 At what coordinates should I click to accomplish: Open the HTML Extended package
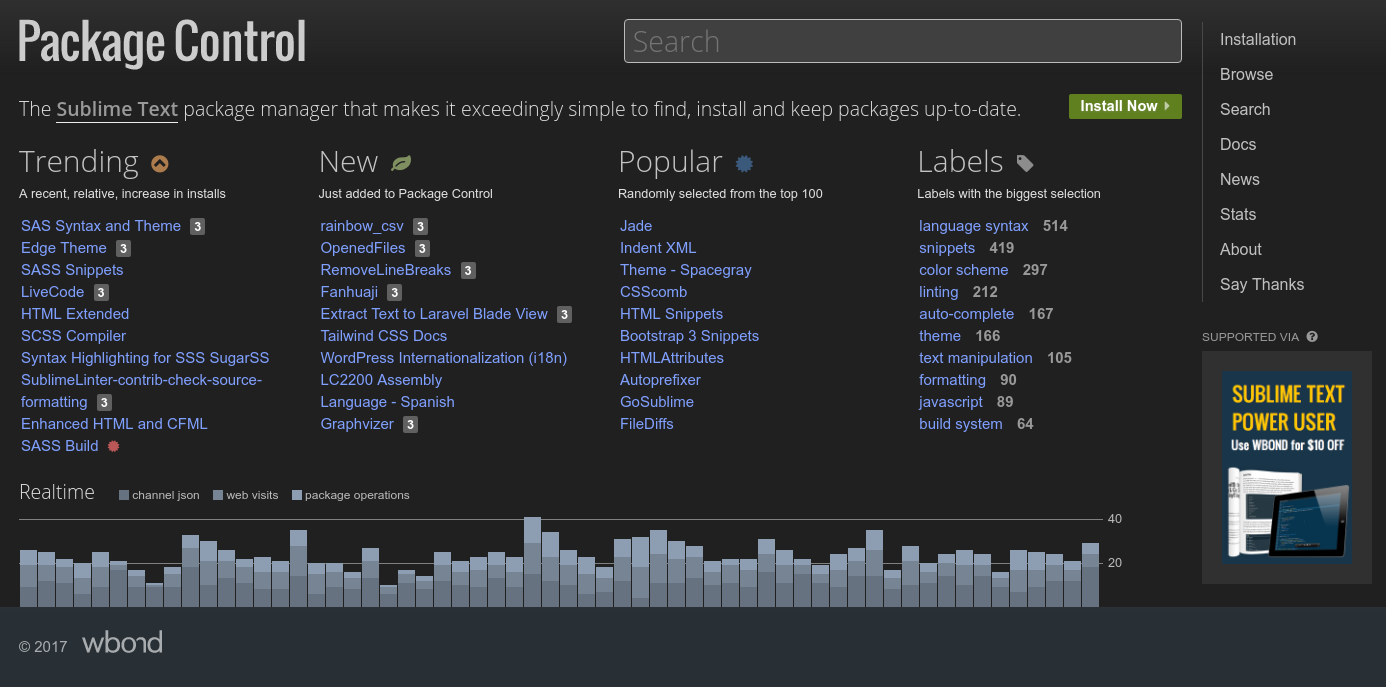point(75,314)
